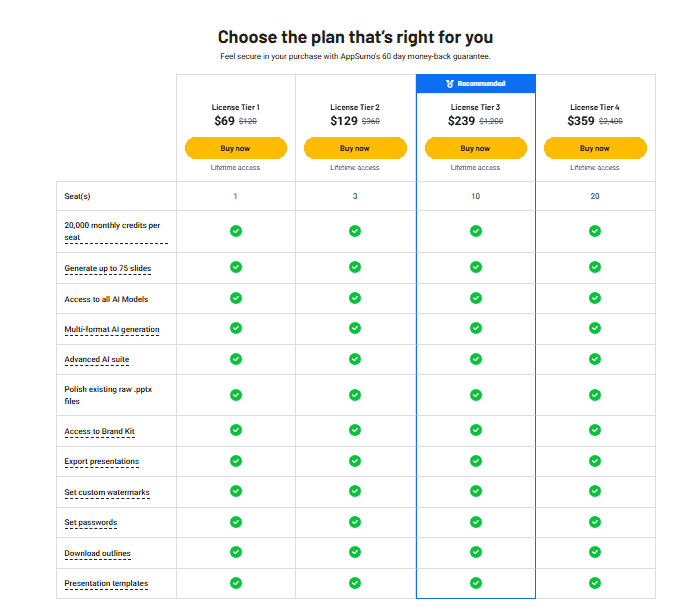Viewport: 697px width, 609px height.
Task: Open the Multi-format AI generation tooltip label
Action: point(112,329)
